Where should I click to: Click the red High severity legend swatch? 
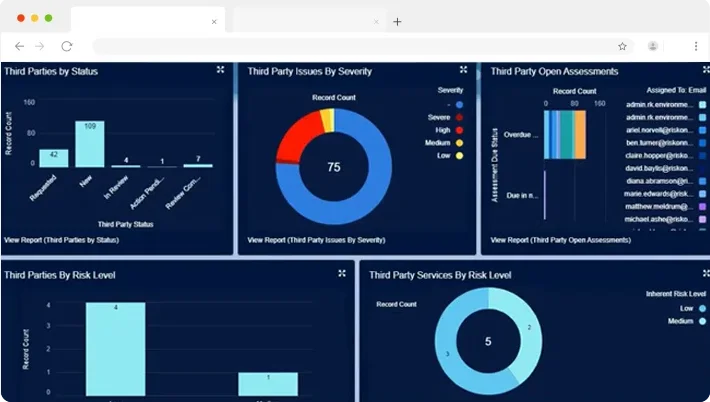coord(459,130)
